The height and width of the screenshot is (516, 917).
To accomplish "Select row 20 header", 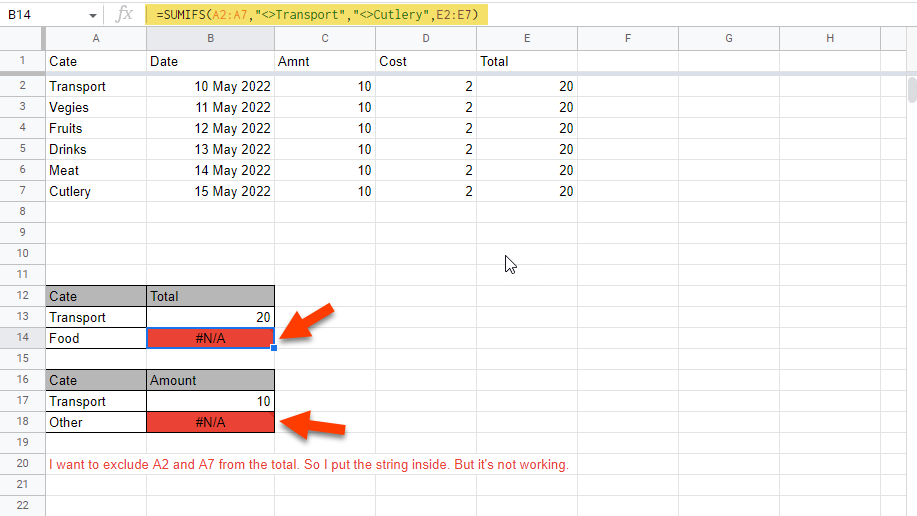I will pyautogui.click(x=22, y=463).
